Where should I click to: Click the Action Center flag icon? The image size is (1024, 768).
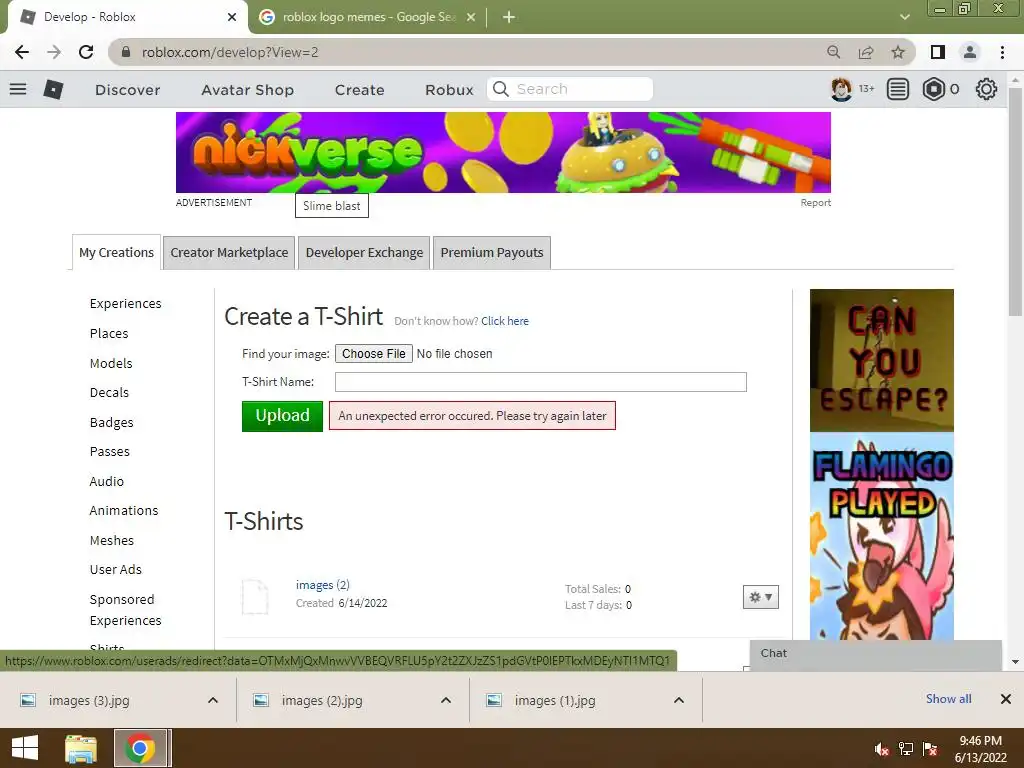[930, 749]
